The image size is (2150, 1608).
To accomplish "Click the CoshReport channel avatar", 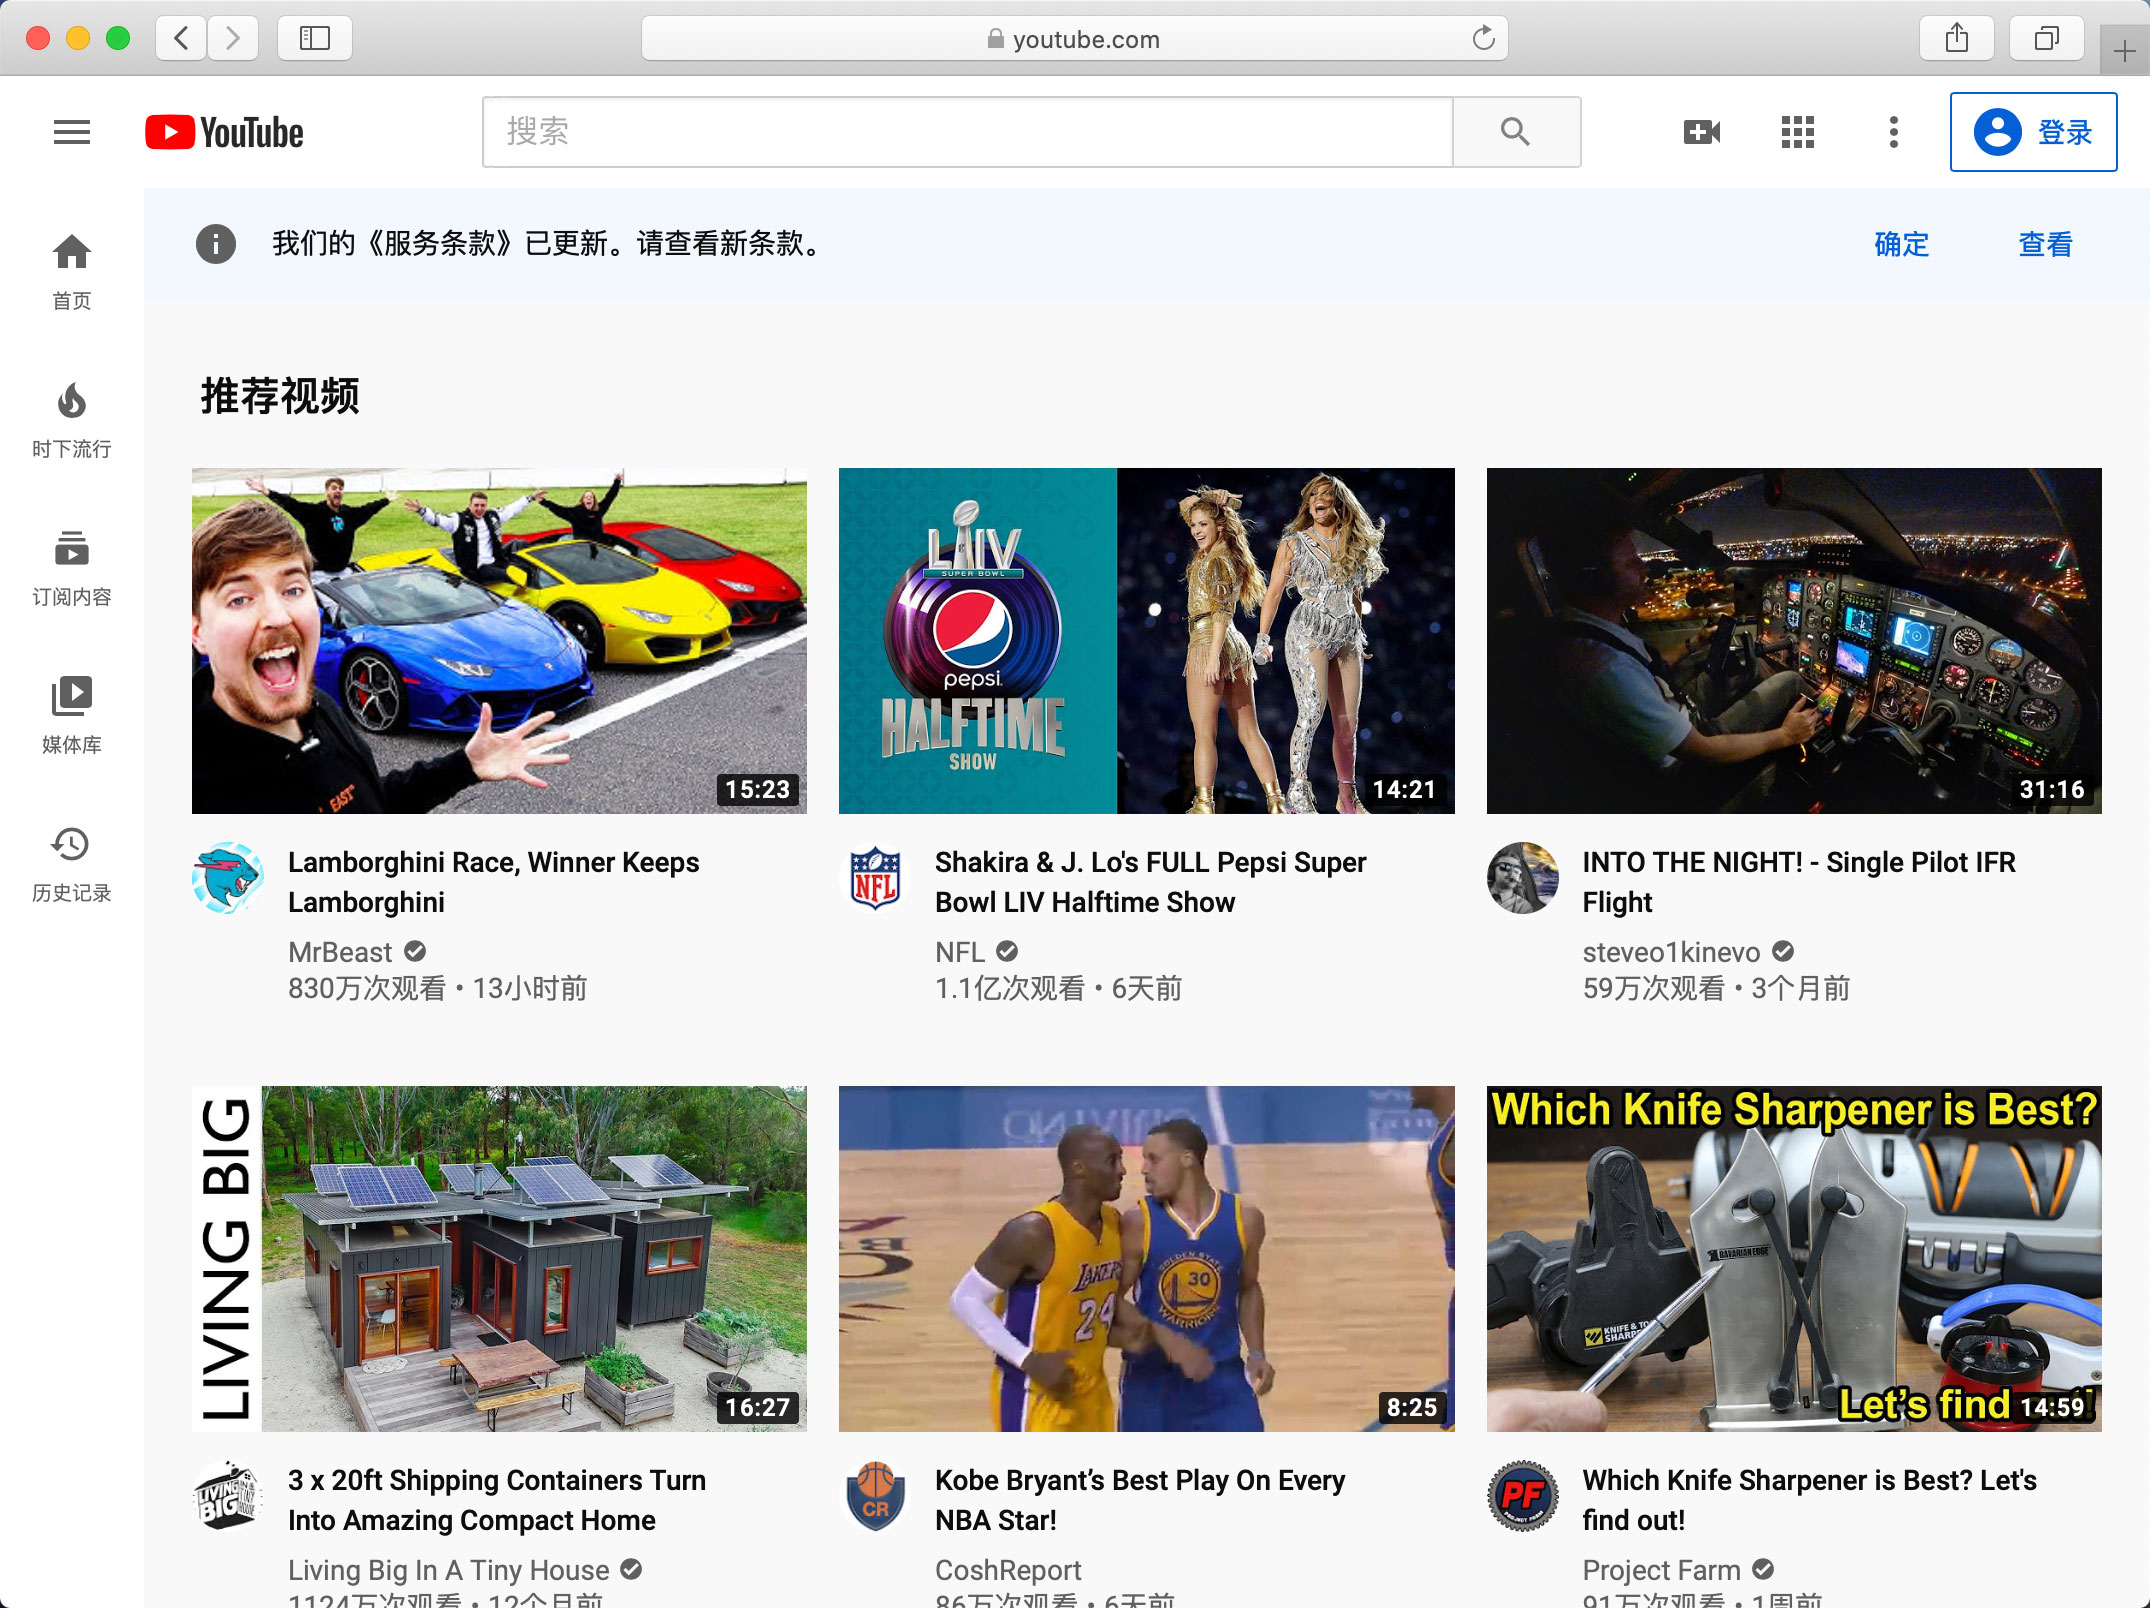I will point(875,1496).
